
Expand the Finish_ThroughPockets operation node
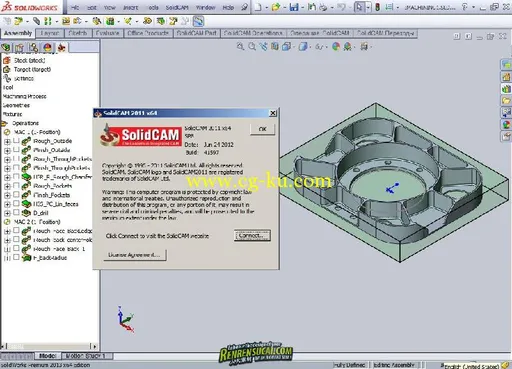[7, 168]
